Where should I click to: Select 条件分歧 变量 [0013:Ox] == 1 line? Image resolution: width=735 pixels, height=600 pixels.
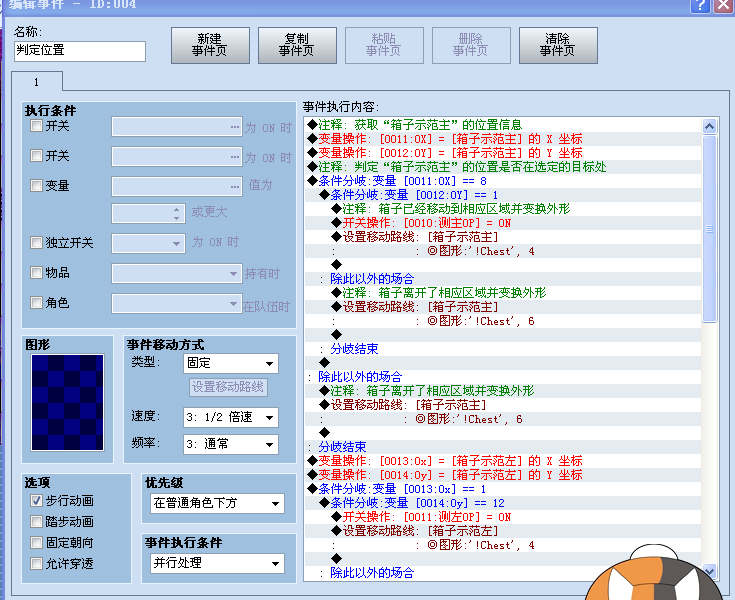pyautogui.click(x=503, y=489)
